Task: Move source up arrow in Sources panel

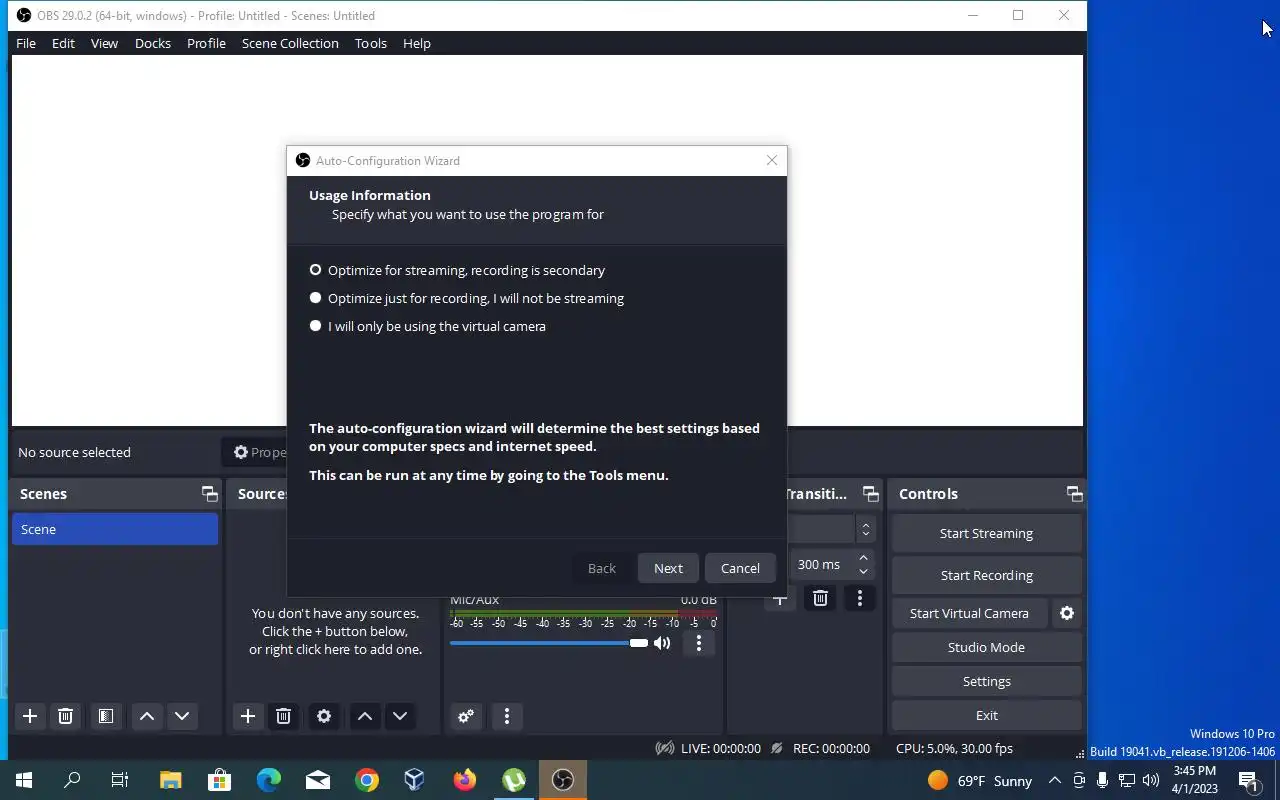Action: (365, 716)
